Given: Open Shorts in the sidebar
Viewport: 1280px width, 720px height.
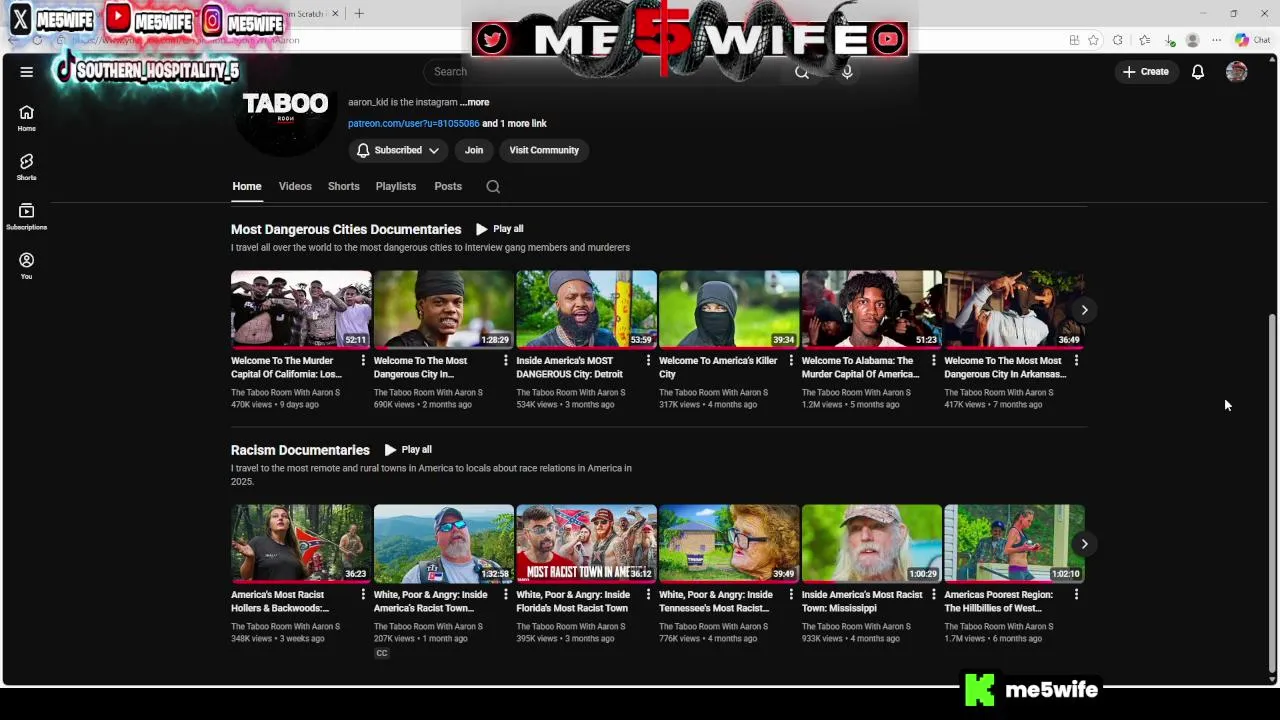Looking at the screenshot, I should 27,167.
